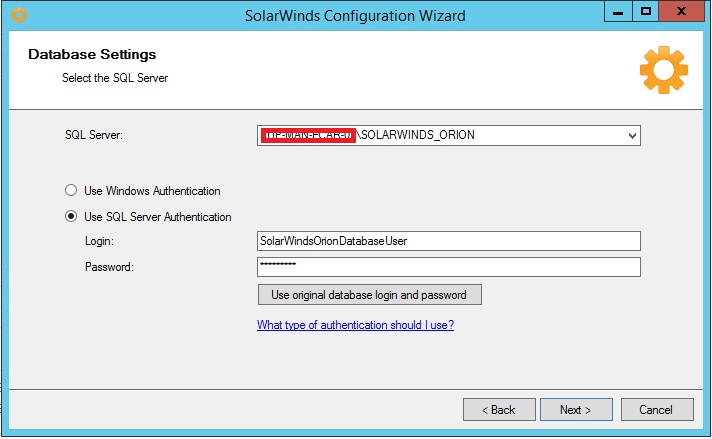Click the 'Login:' label text
This screenshot has width=712, height=439.
[x=100, y=242]
